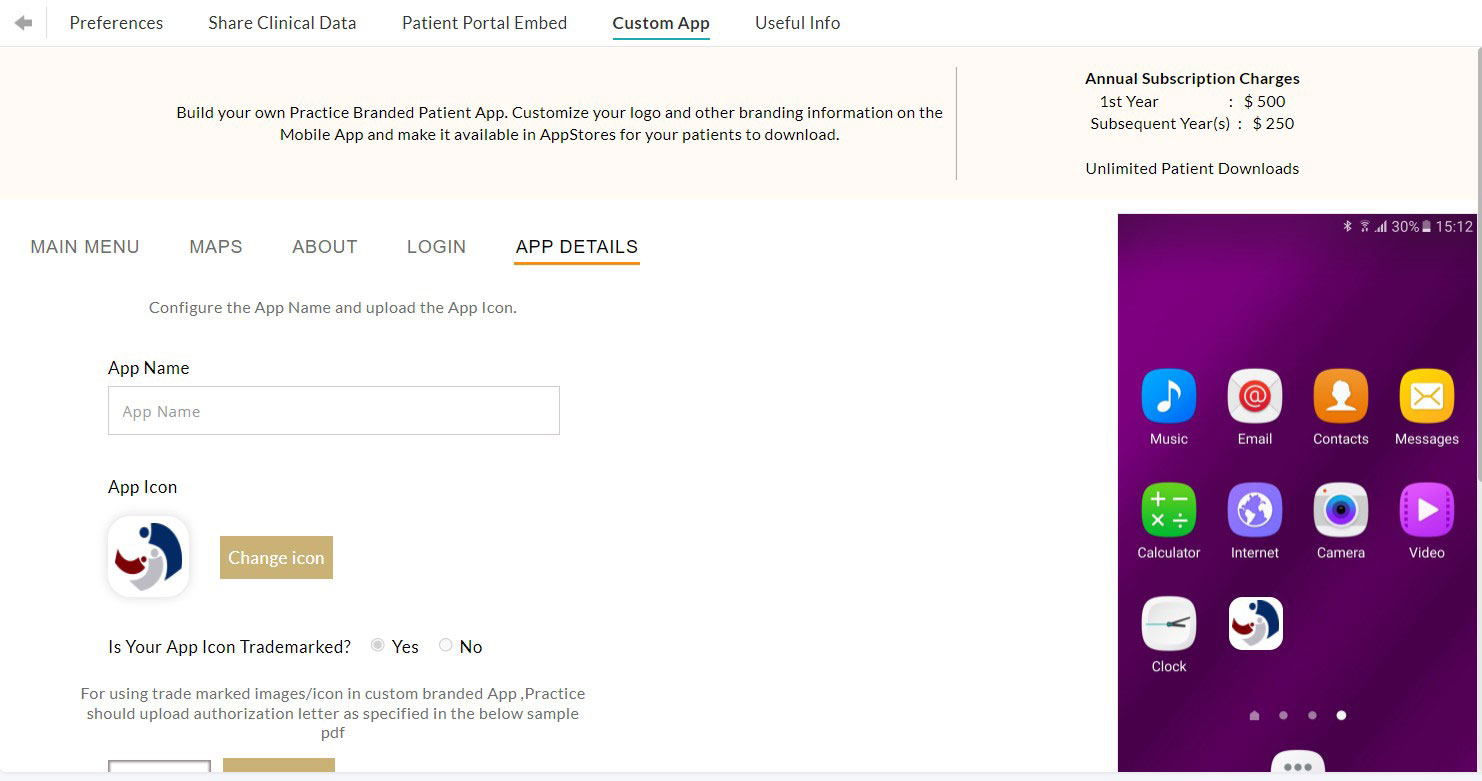Select Yes for trademarked app icon
1482x781 pixels.
pos(378,645)
